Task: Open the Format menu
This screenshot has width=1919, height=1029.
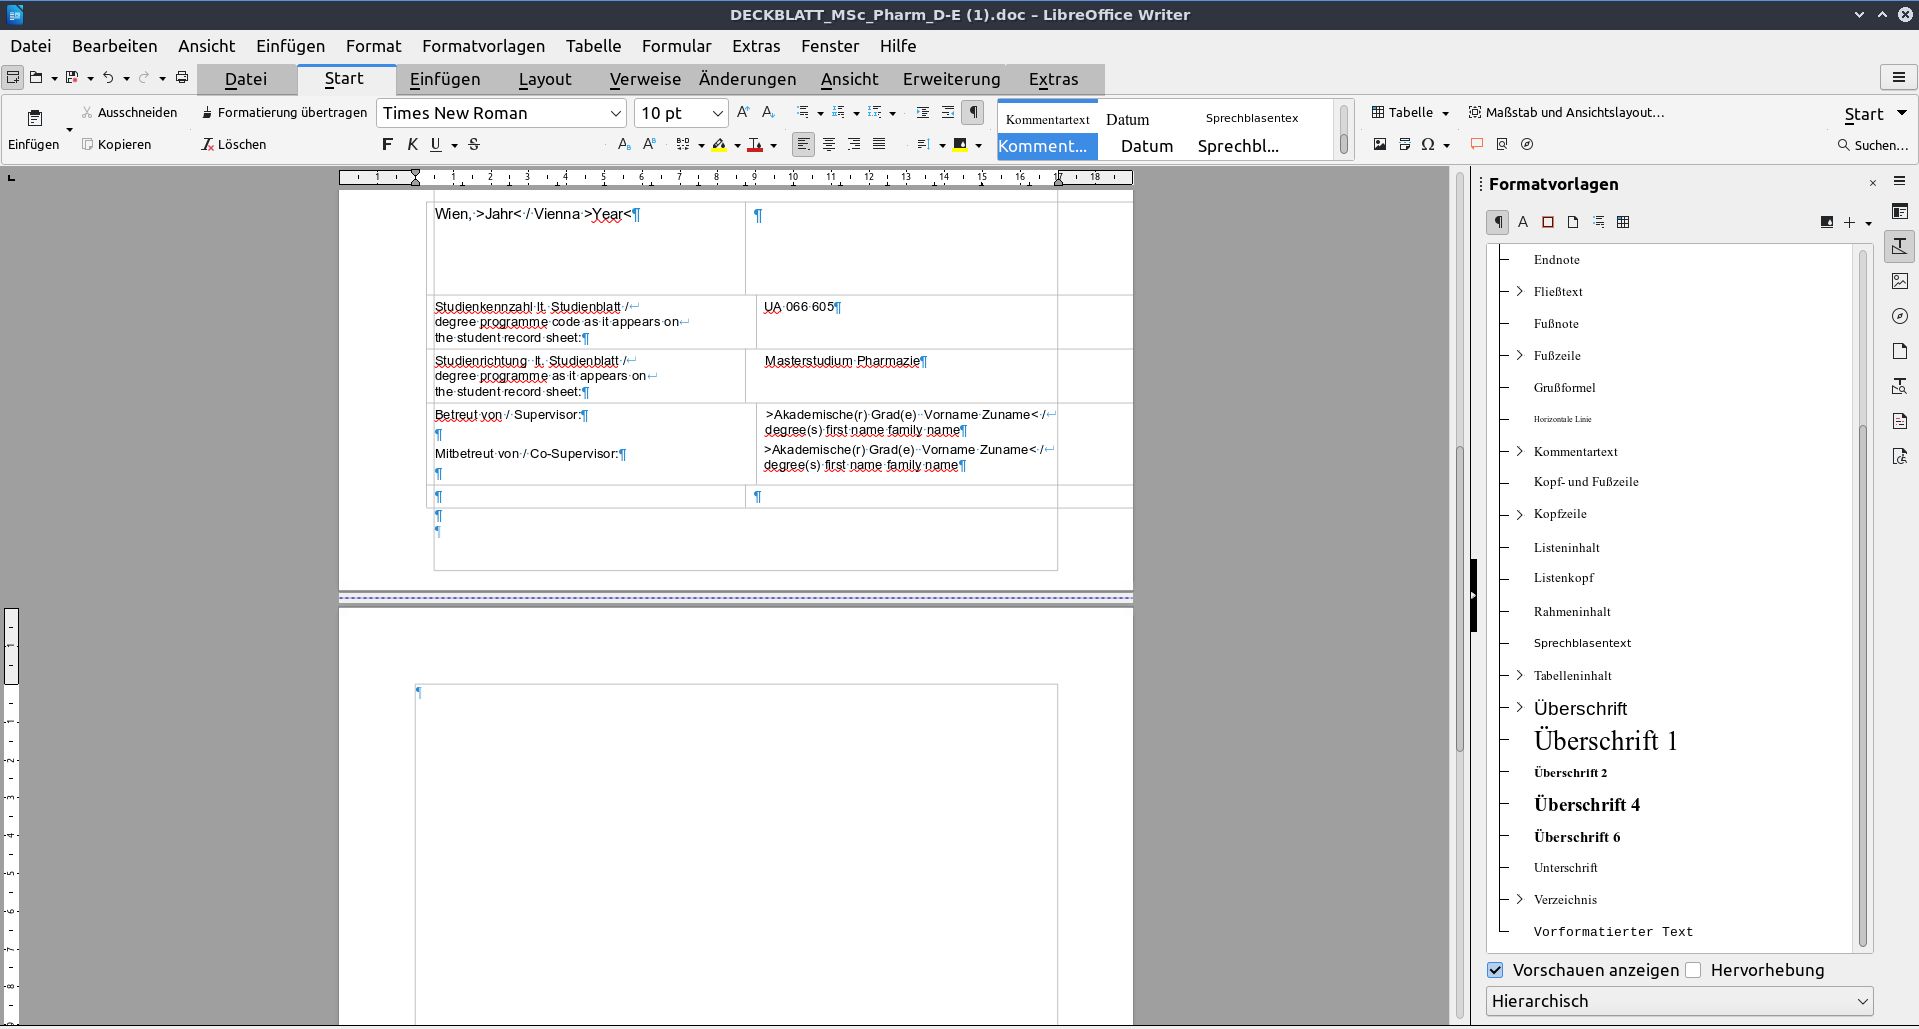Action: tap(373, 46)
